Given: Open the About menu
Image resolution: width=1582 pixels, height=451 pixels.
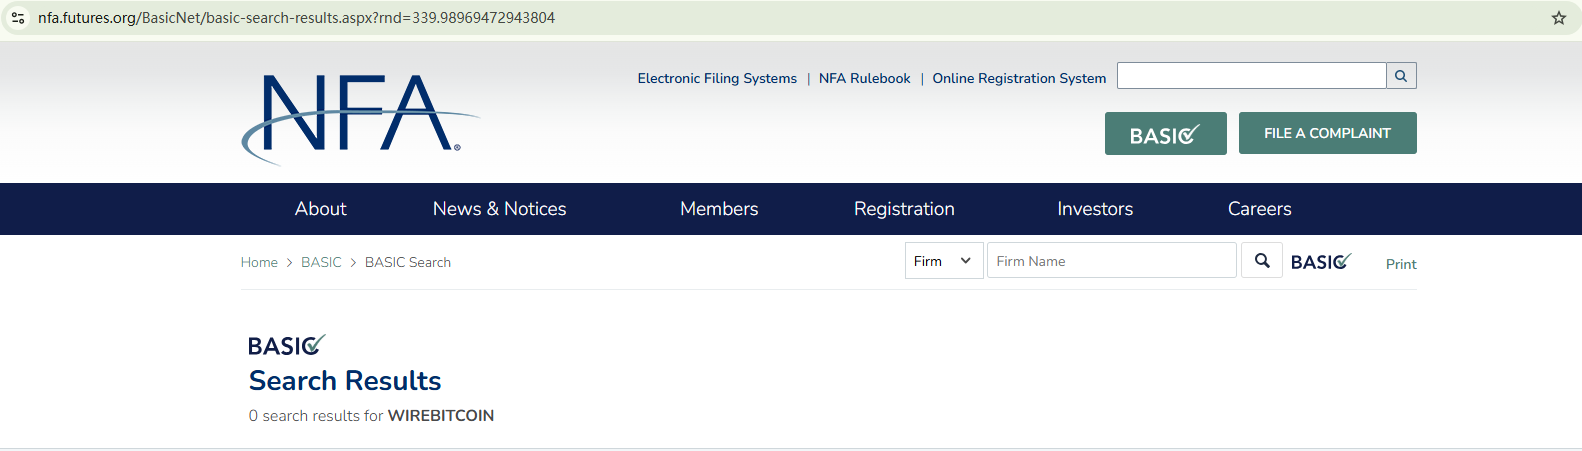Looking at the screenshot, I should pos(320,209).
